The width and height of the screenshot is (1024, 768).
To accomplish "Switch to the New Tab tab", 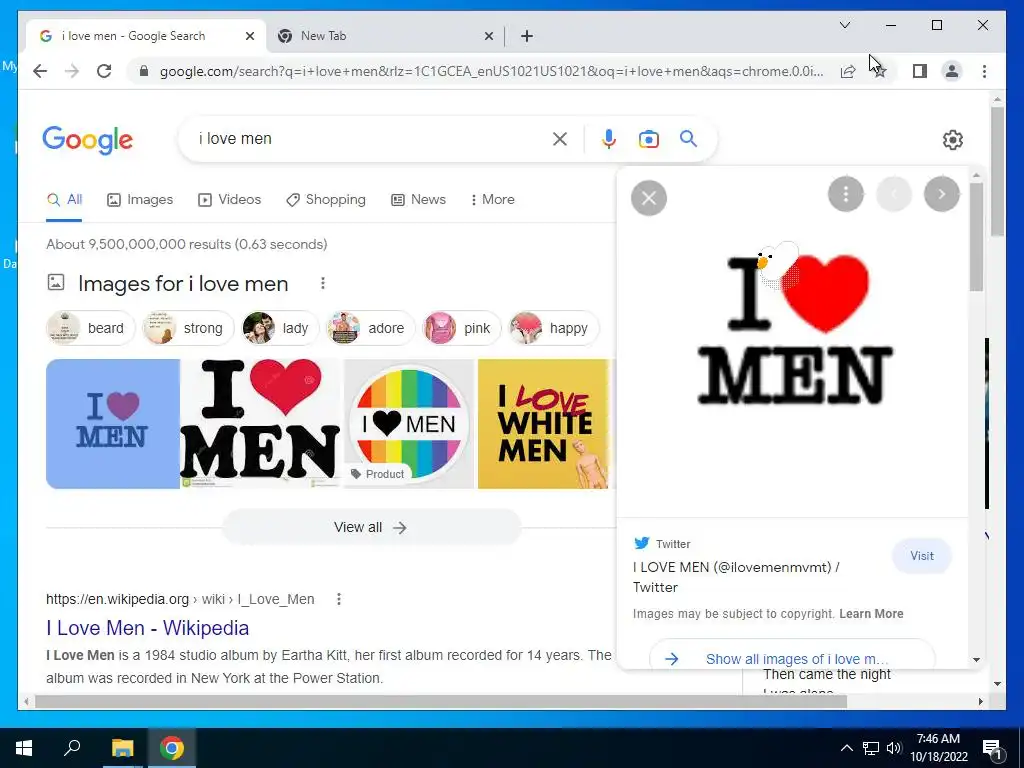I will [x=385, y=36].
